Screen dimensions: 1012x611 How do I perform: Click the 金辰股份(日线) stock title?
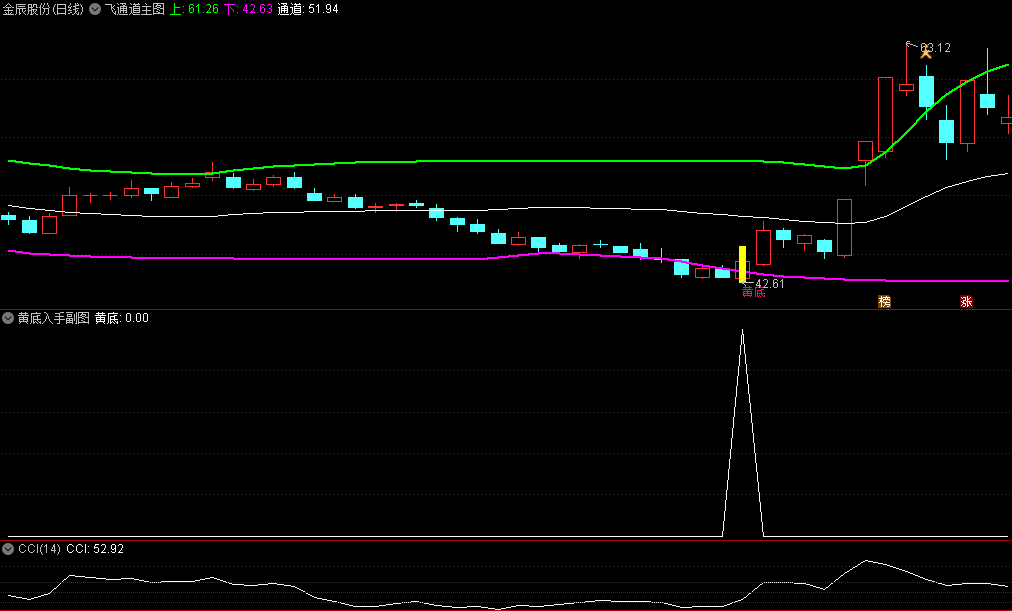coord(43,9)
